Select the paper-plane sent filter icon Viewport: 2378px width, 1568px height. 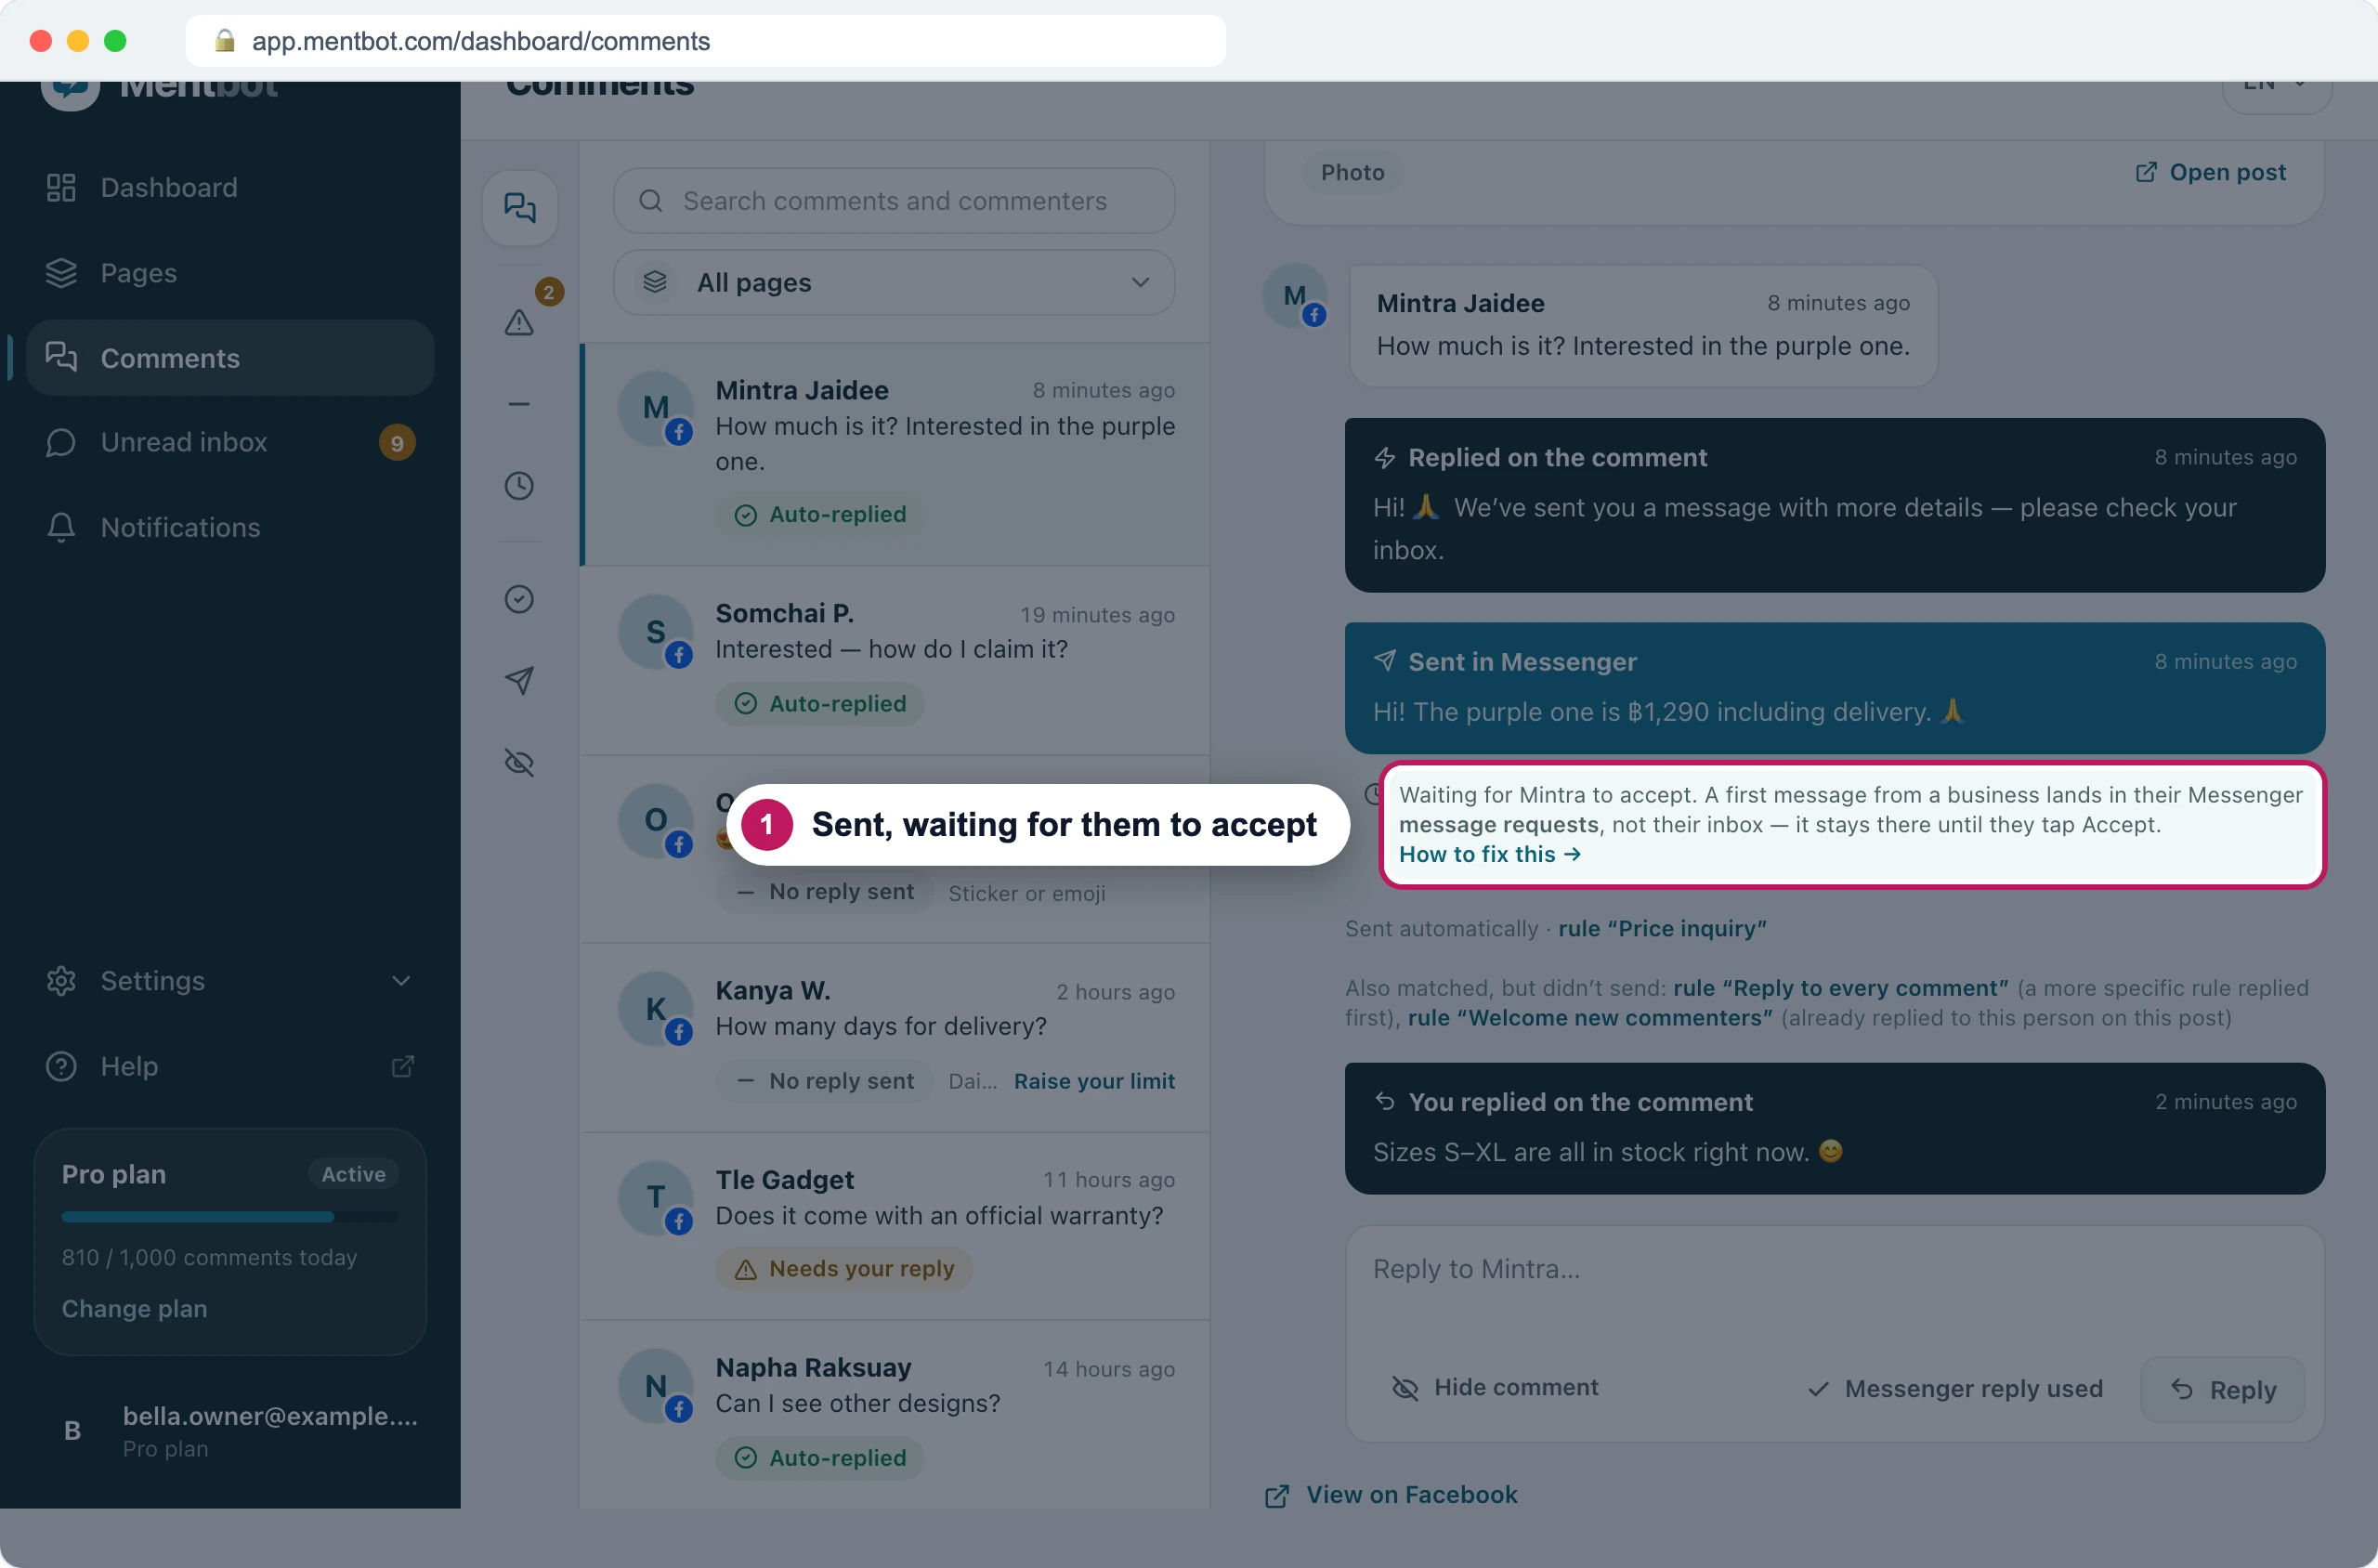(519, 681)
